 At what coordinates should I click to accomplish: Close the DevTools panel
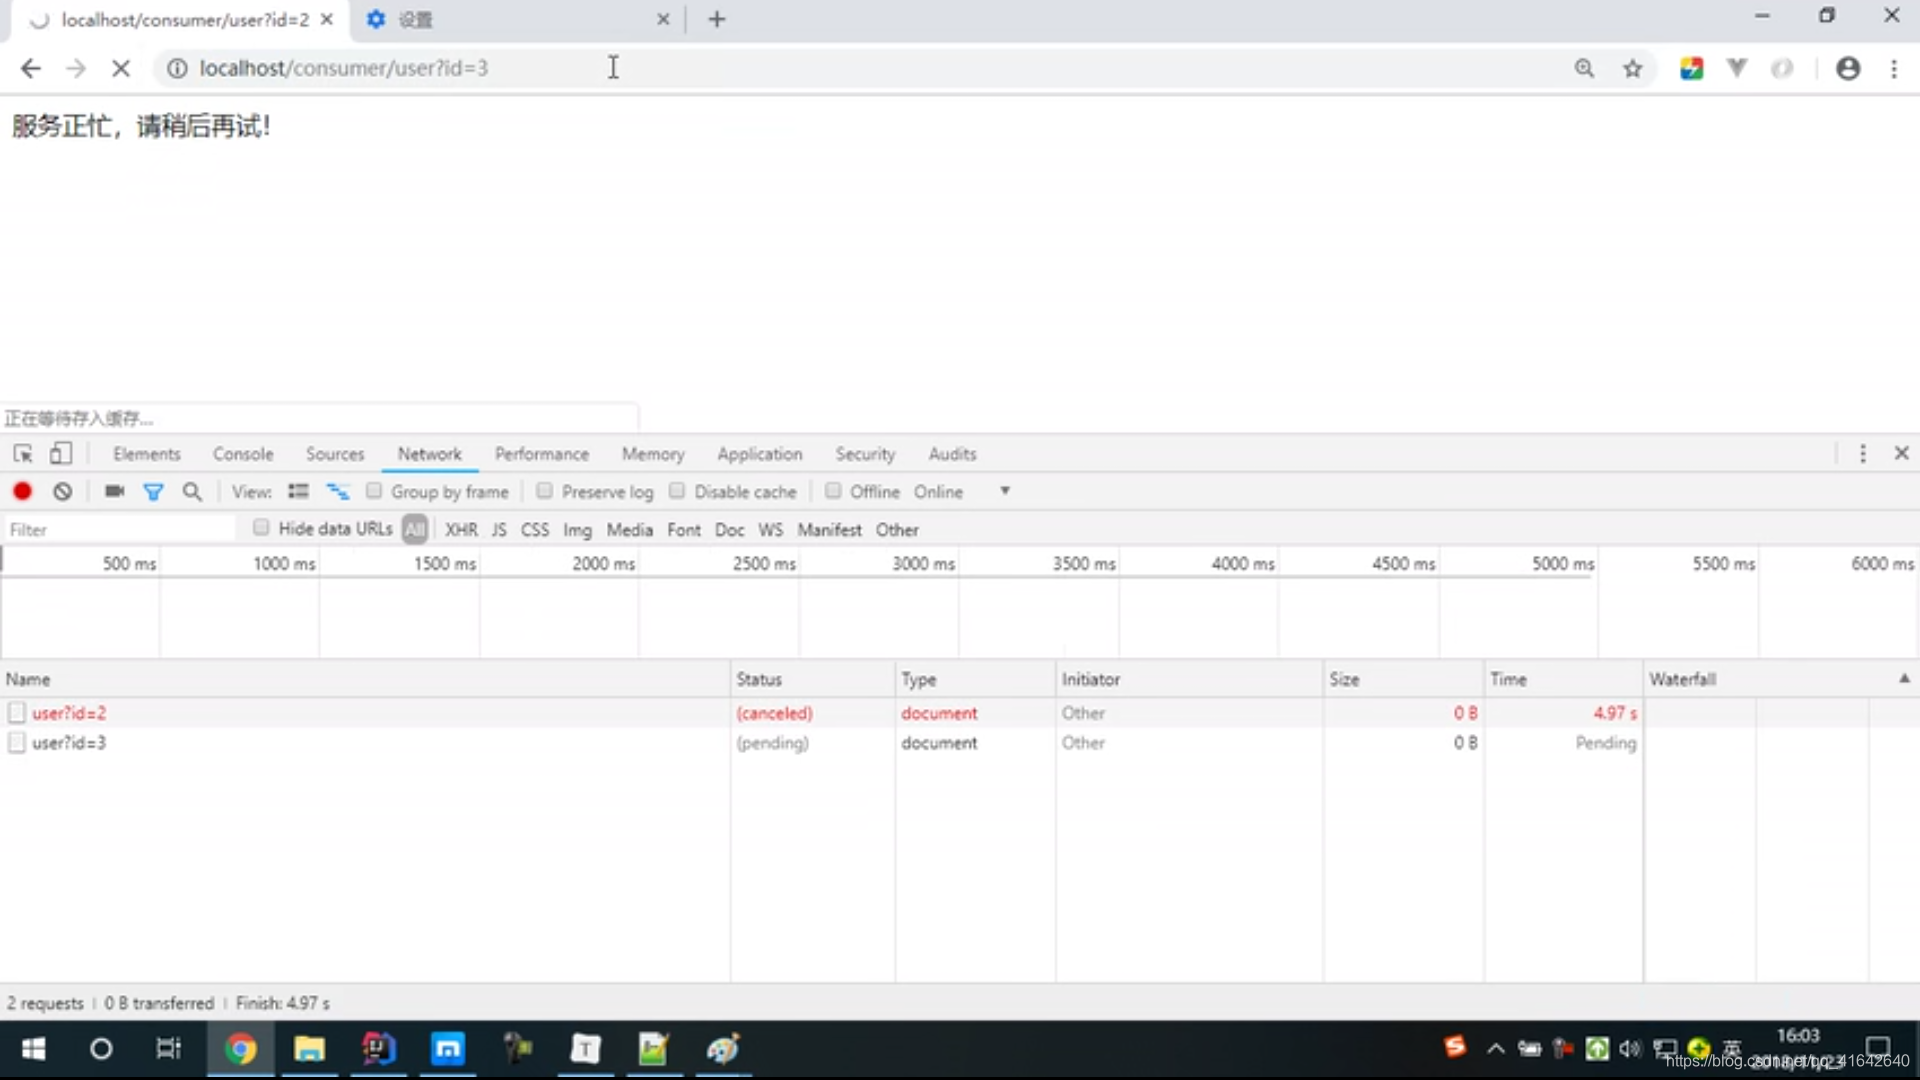click(x=1902, y=453)
